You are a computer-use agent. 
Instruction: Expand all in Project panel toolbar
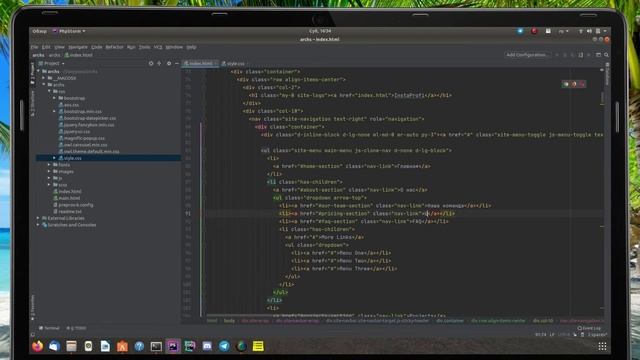(159, 64)
